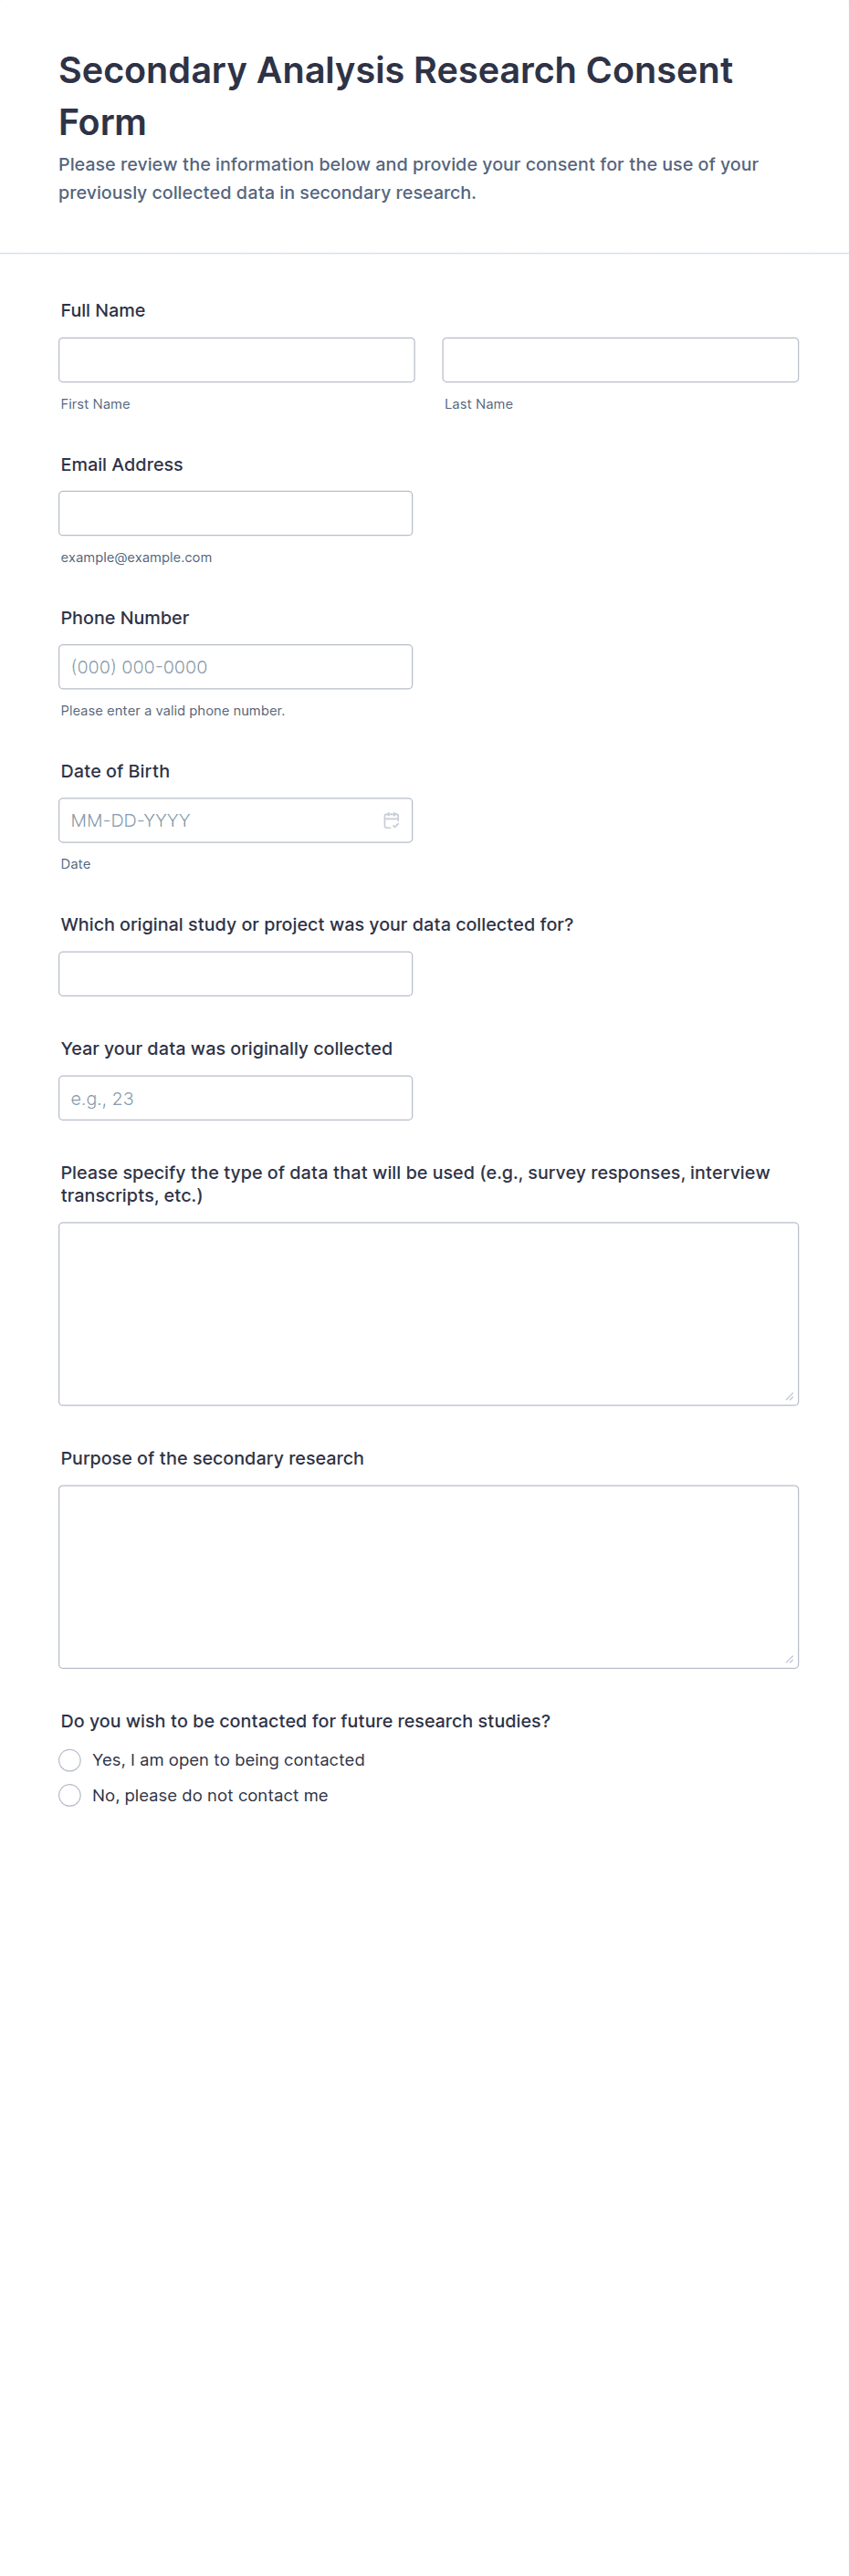
Task: Select "Yes, I am open to being contacted"
Action: (70, 1760)
